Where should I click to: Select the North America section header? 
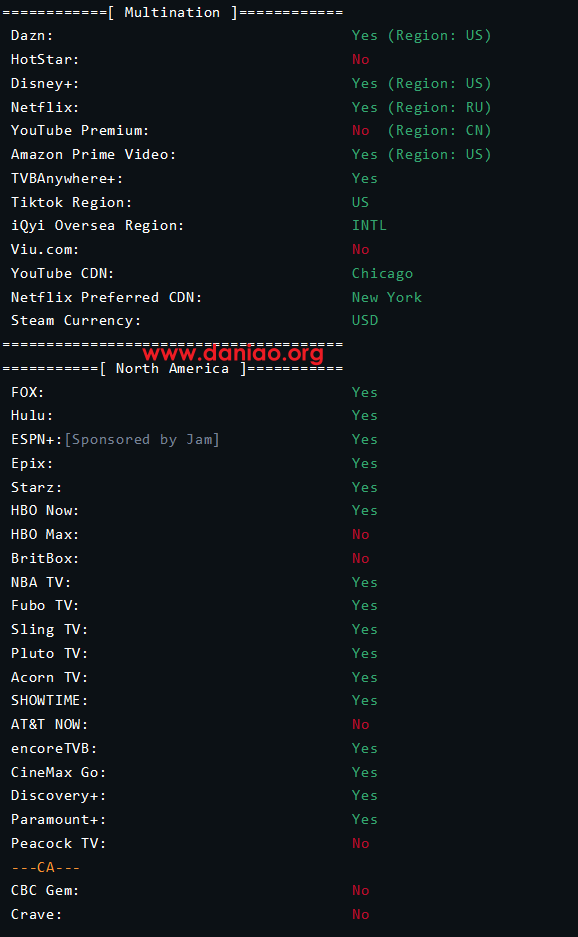pos(172,369)
